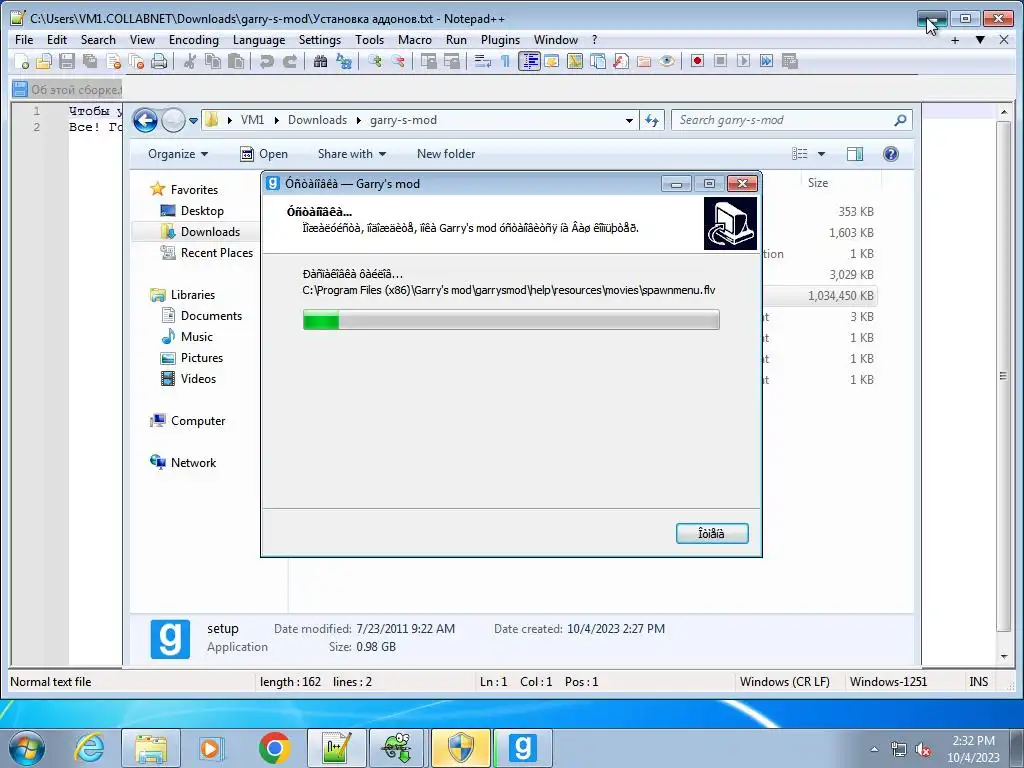The height and width of the screenshot is (768, 1024).
Task: Open the Windows Start button
Action: click(x=27, y=748)
